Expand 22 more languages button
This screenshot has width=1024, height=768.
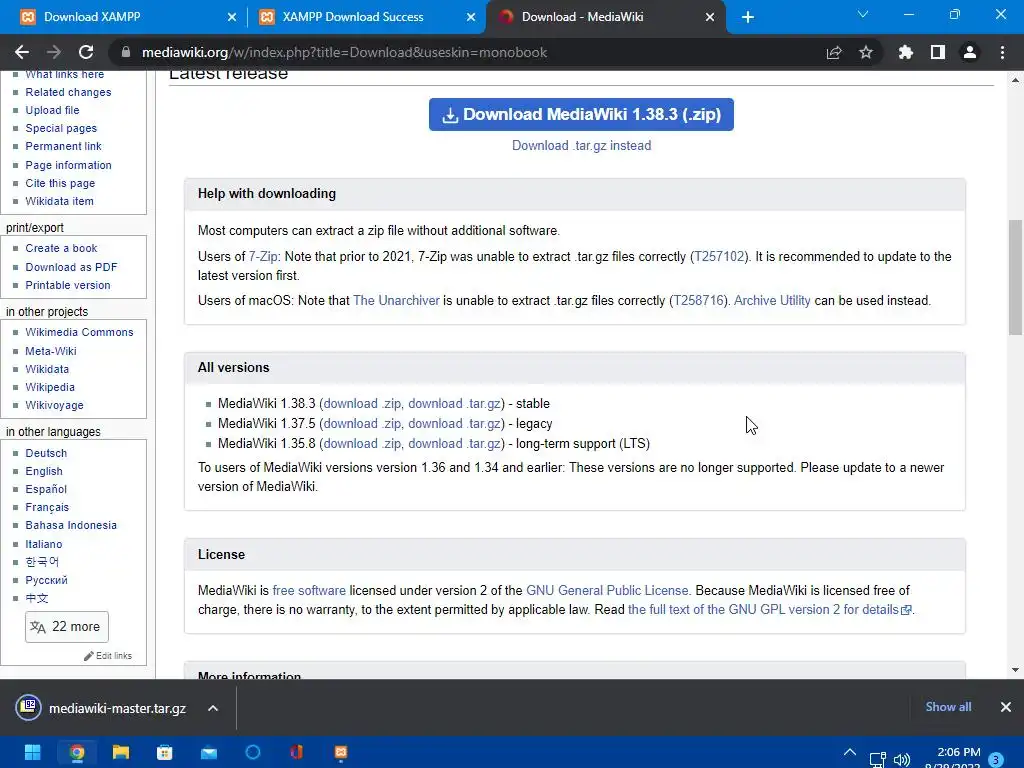click(67, 627)
